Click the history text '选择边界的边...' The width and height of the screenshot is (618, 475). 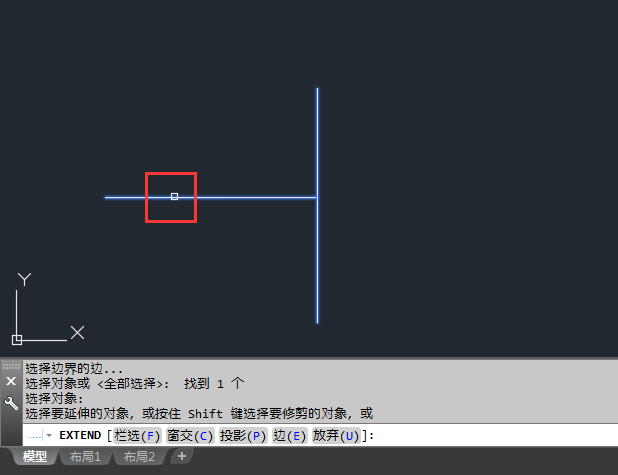coord(74,369)
